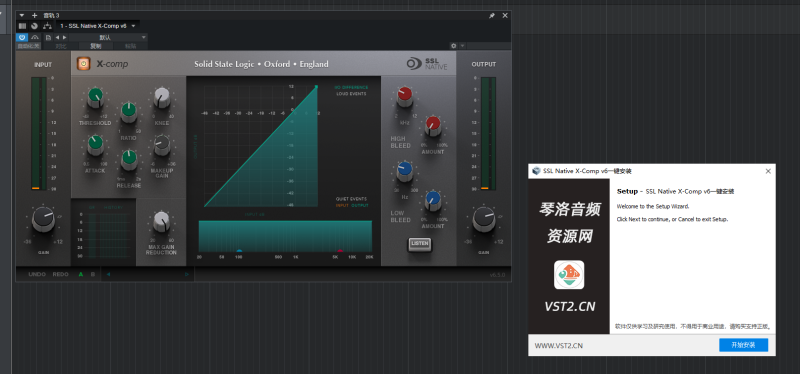
Task: Click the LOW BLEED AMOUNT blue knob
Action: click(433, 201)
